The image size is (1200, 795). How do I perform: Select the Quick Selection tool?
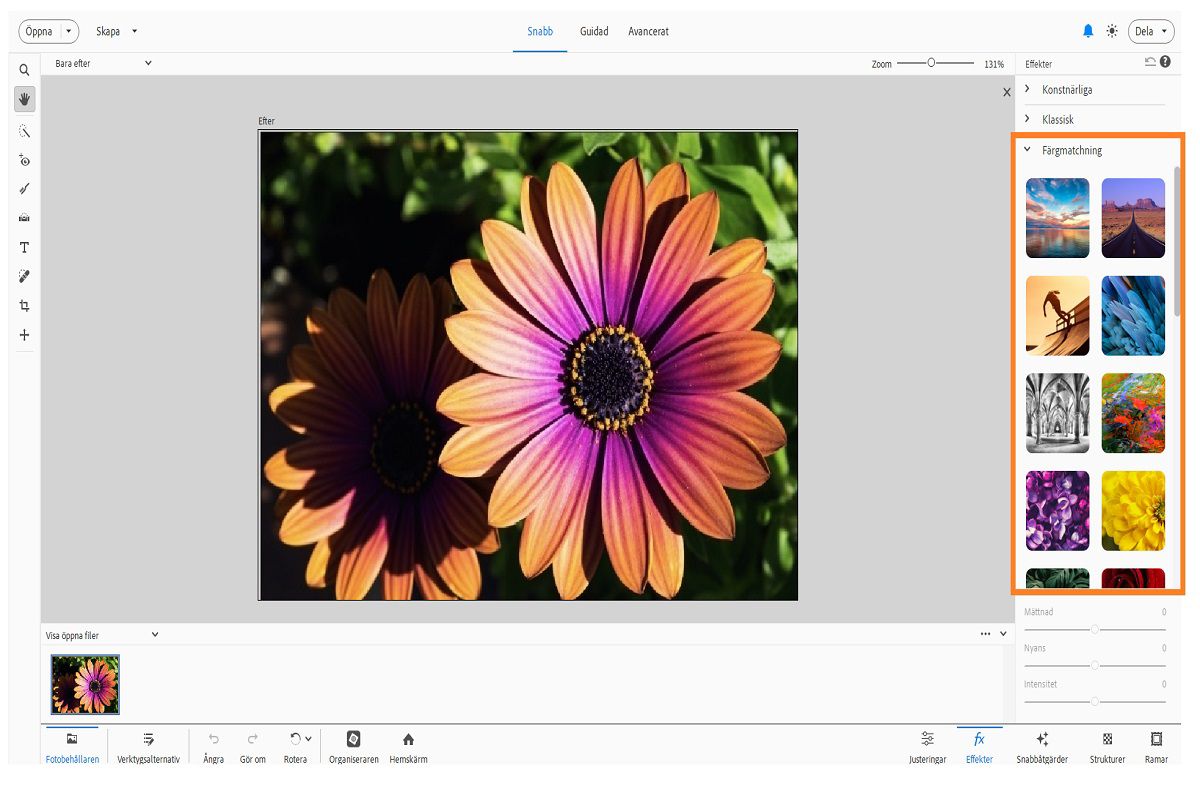click(x=24, y=131)
